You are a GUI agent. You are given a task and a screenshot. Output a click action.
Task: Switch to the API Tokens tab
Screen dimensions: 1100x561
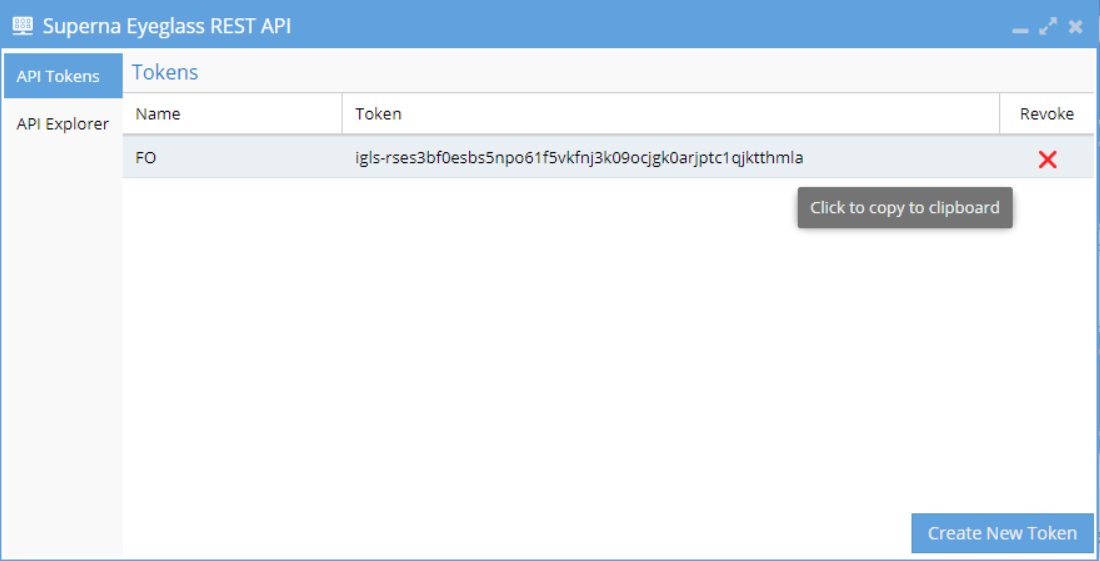[63, 76]
